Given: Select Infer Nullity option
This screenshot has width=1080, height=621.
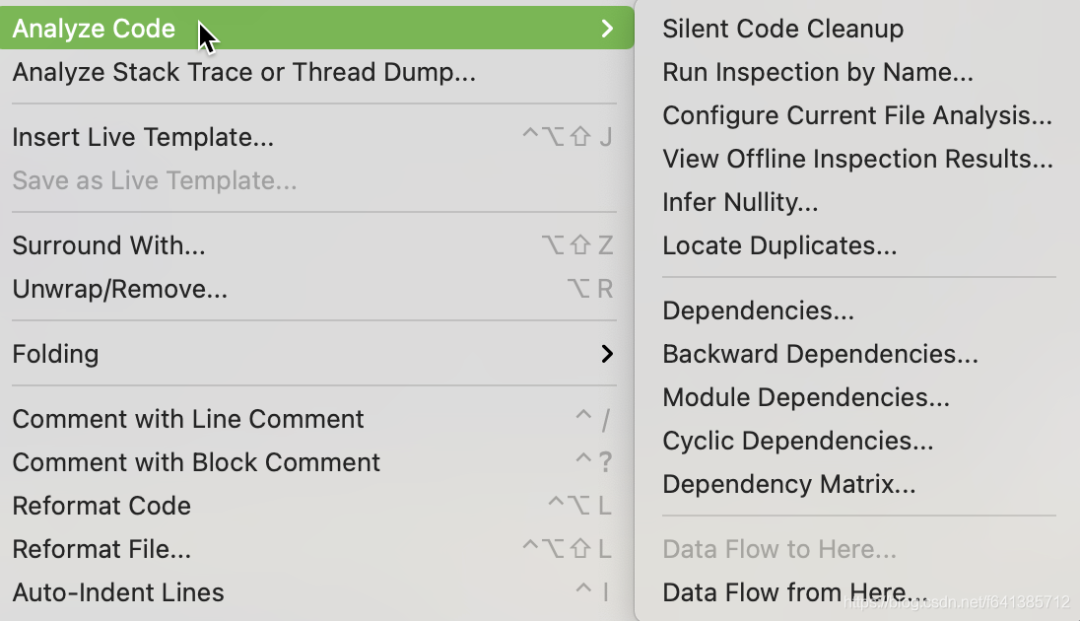Looking at the screenshot, I should pyautogui.click(x=740, y=202).
